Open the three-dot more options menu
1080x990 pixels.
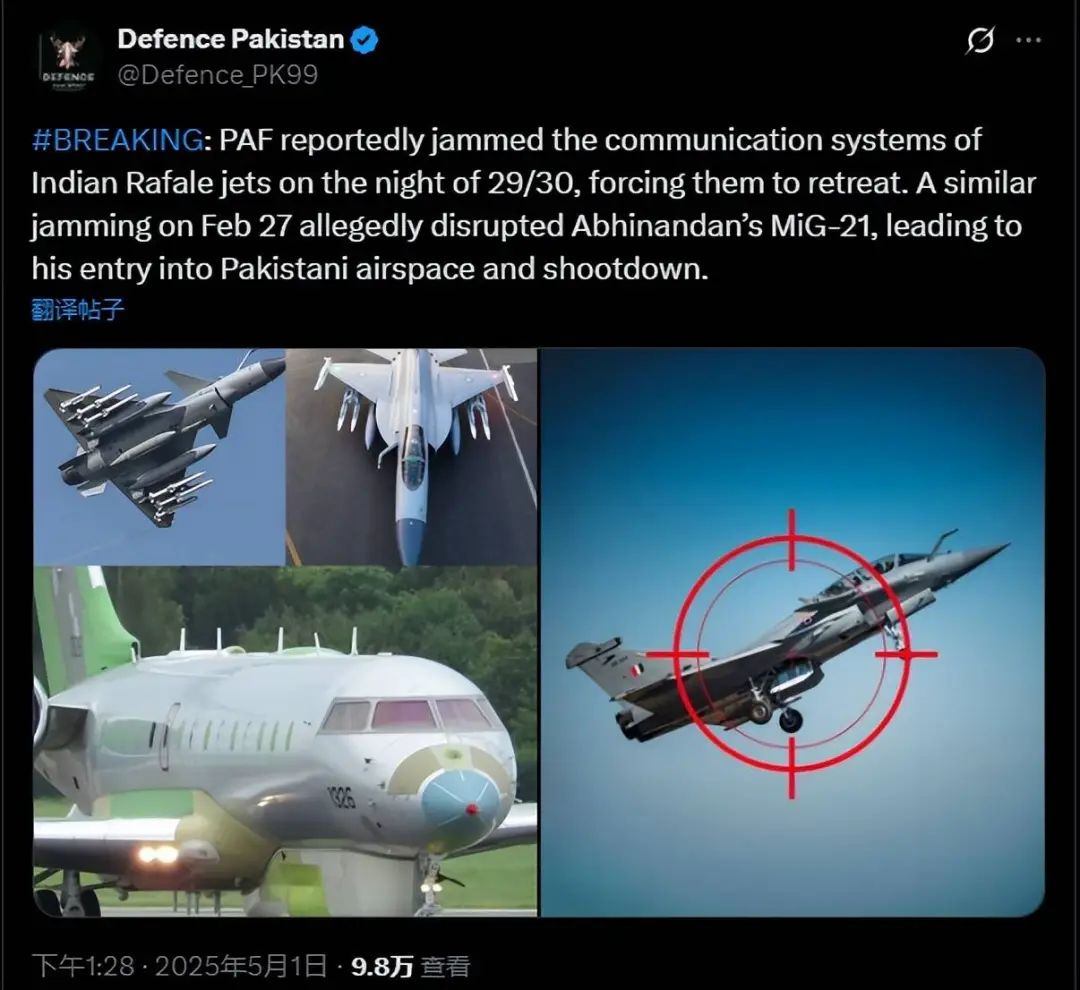[x=1028, y=40]
